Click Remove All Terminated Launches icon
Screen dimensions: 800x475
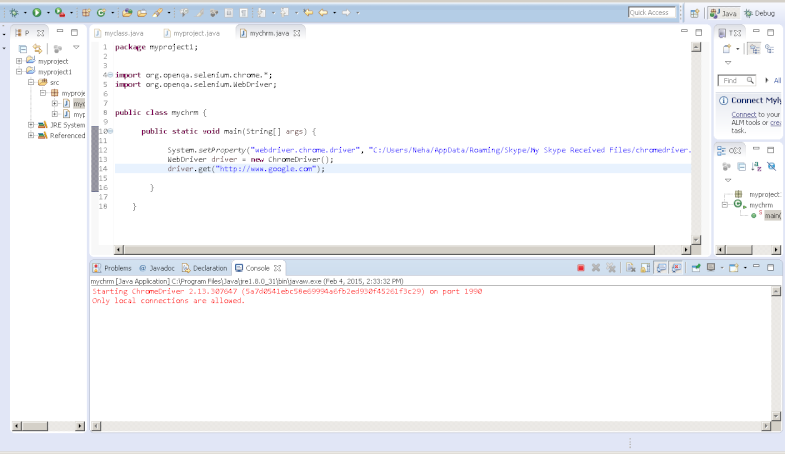[611, 268]
